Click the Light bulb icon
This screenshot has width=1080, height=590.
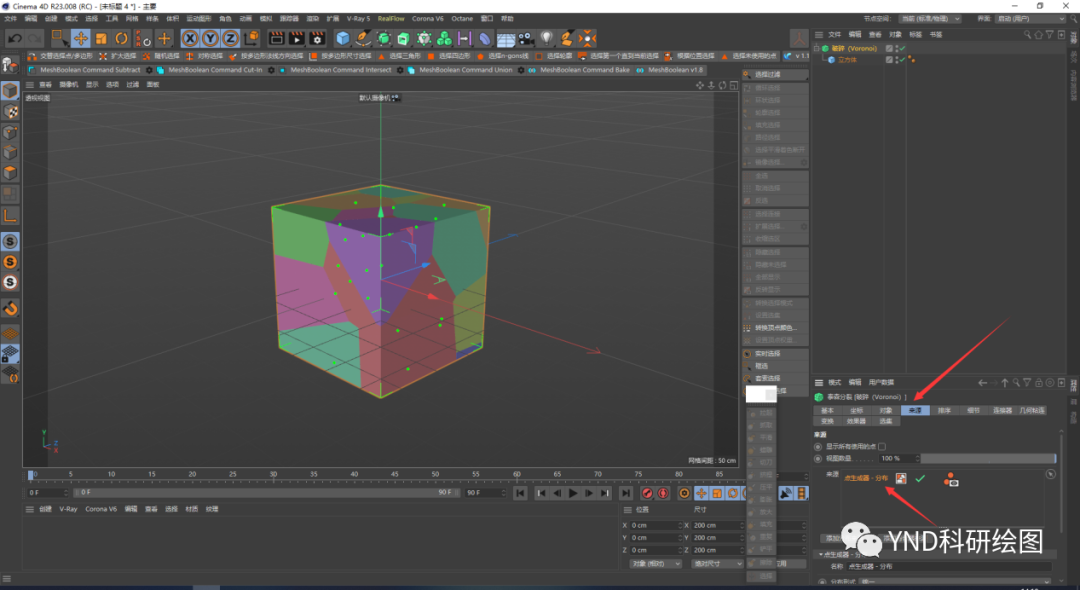[x=546, y=39]
